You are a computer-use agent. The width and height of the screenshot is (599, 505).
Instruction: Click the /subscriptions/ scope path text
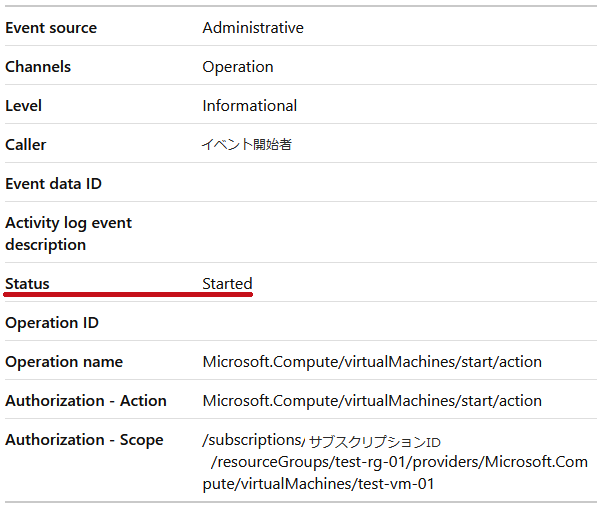coord(254,440)
